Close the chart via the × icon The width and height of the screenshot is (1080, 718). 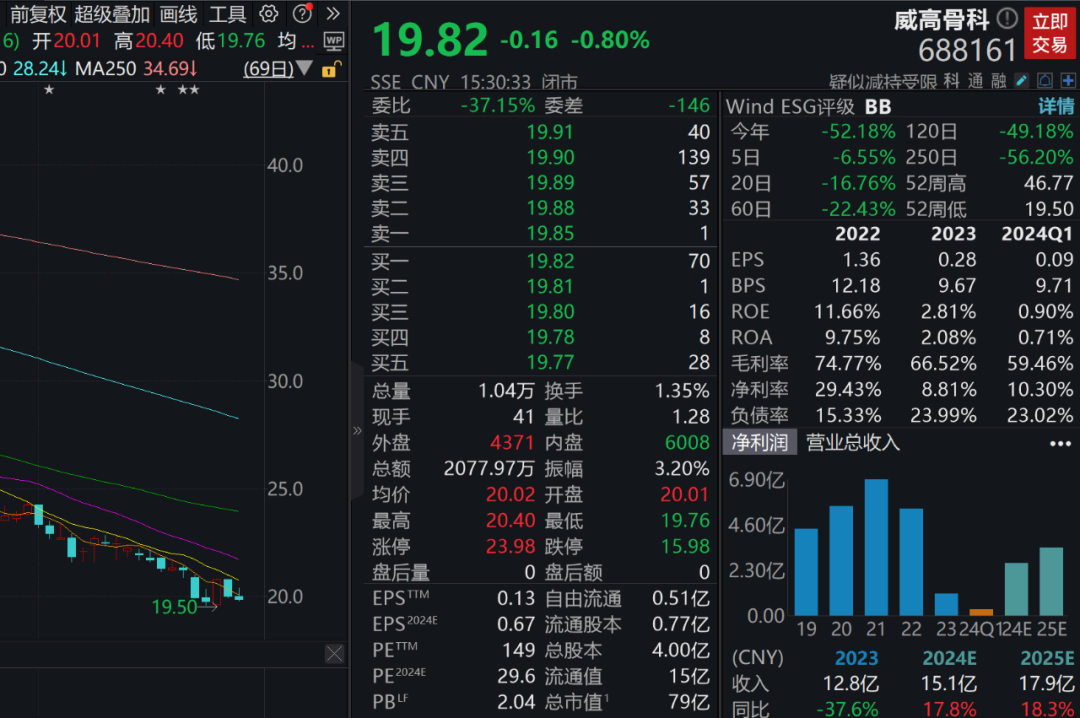[x=334, y=654]
